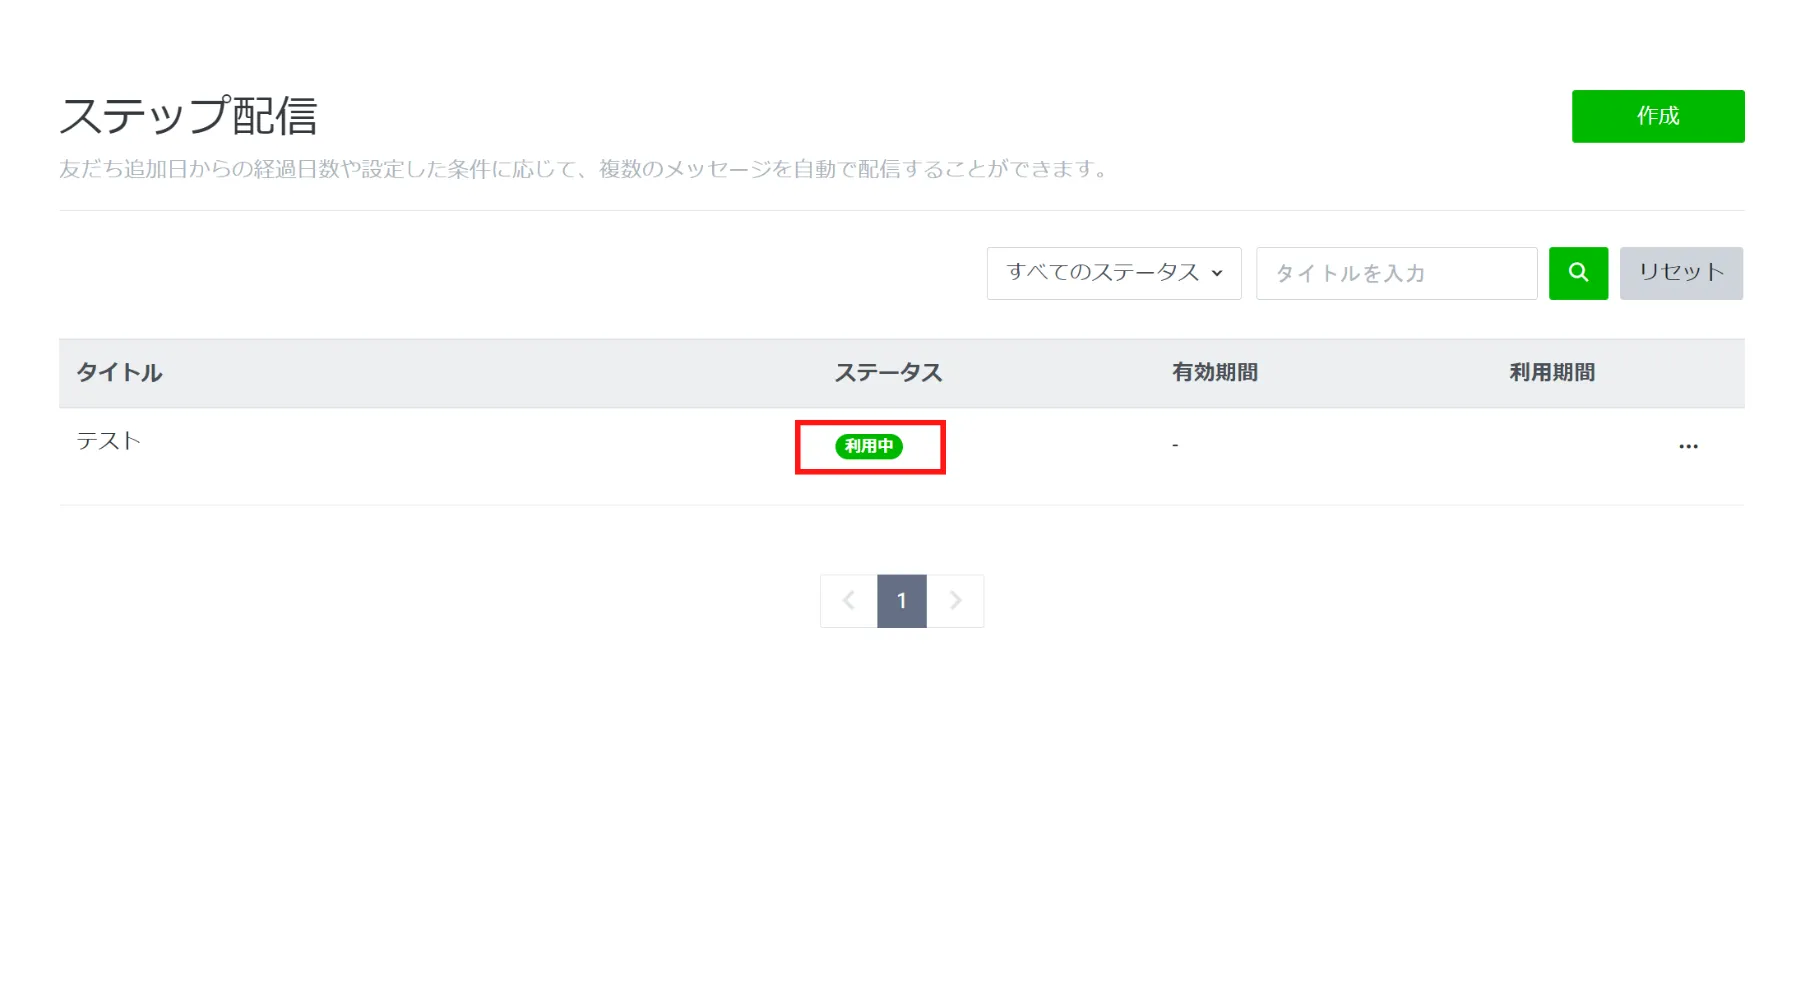Click the description text under ステップ配信
The width and height of the screenshot is (1800, 1000).
(x=585, y=169)
